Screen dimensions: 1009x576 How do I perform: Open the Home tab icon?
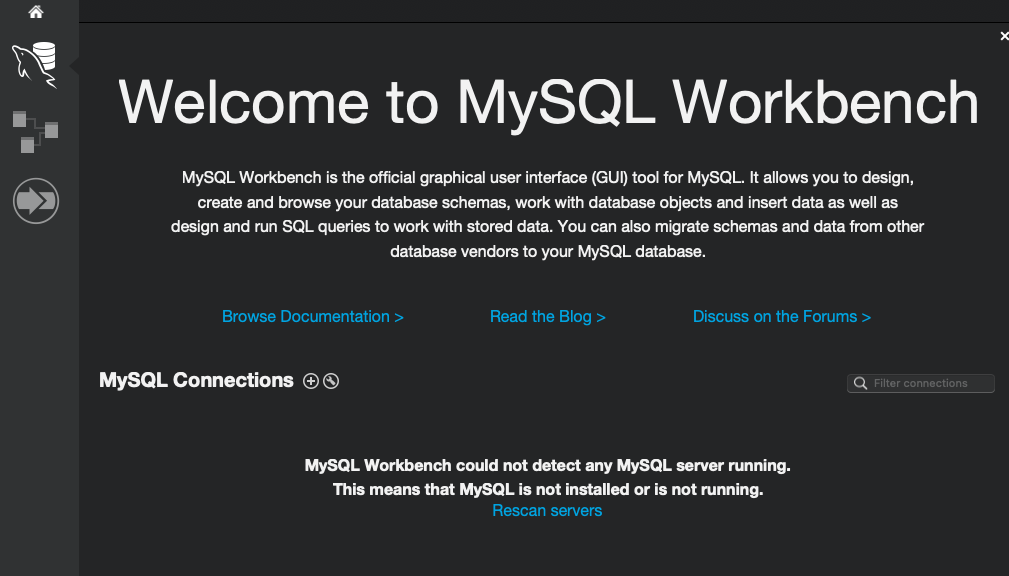pyautogui.click(x=36, y=12)
